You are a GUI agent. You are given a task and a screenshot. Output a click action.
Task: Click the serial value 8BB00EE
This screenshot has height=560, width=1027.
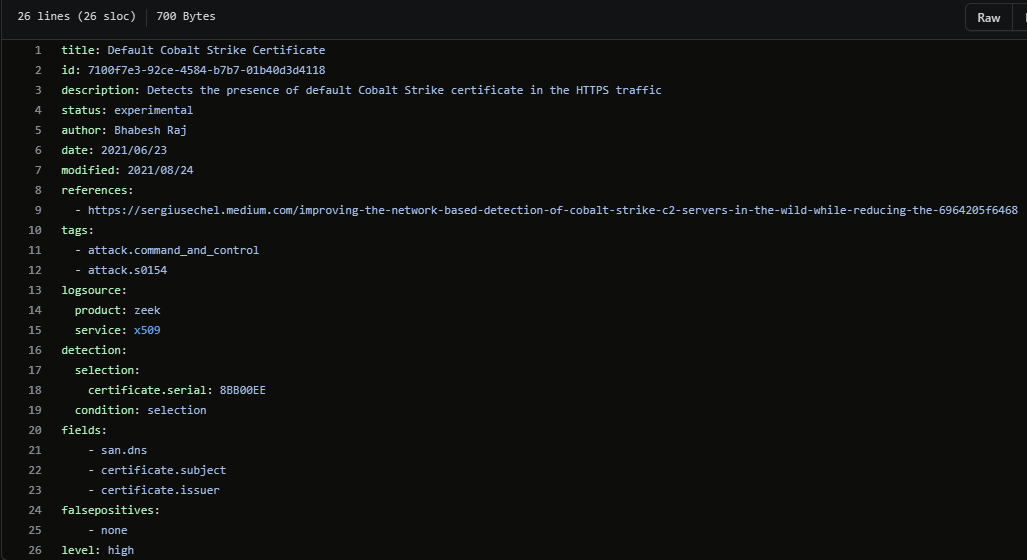click(x=242, y=390)
